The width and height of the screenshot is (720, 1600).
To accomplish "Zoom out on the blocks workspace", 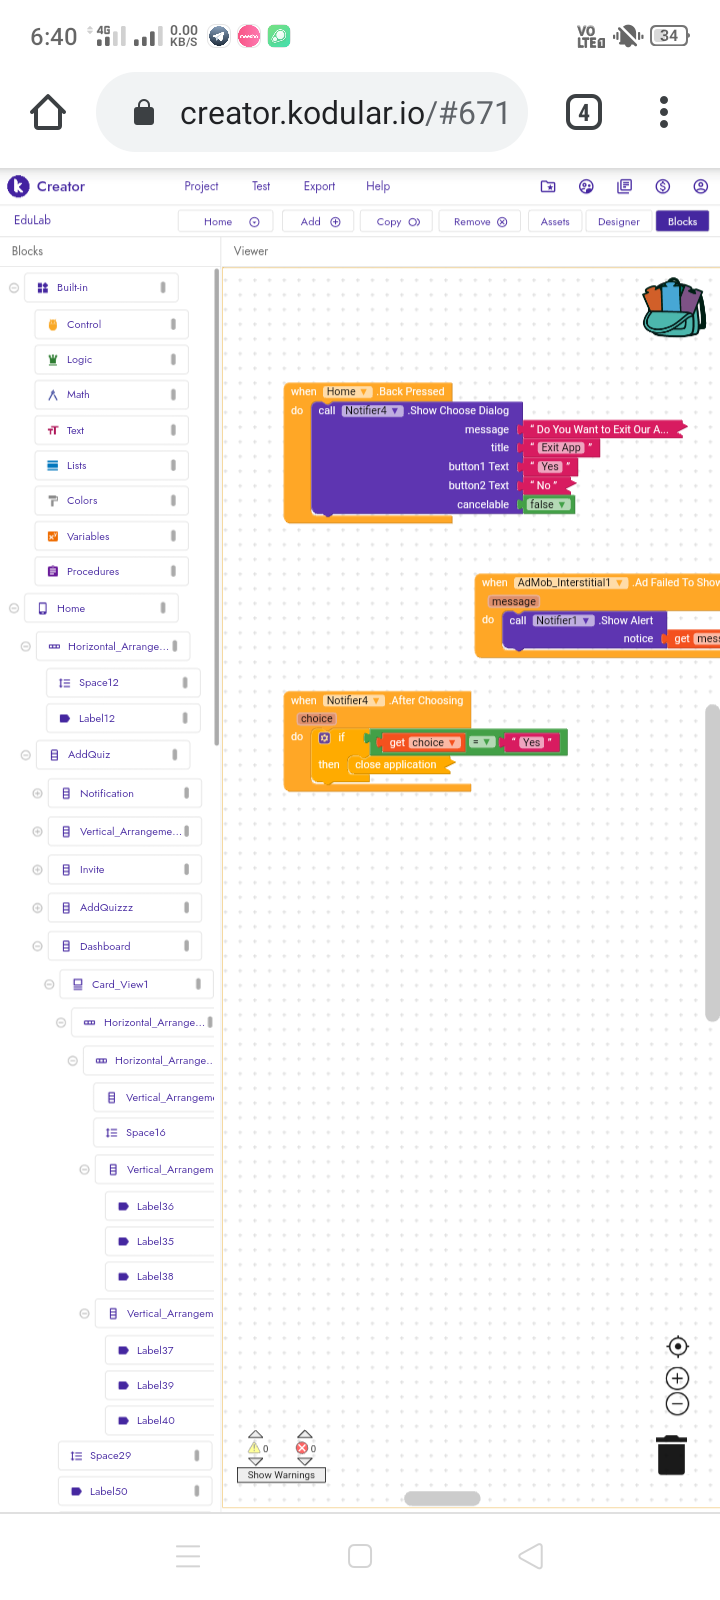I will pyautogui.click(x=677, y=1404).
